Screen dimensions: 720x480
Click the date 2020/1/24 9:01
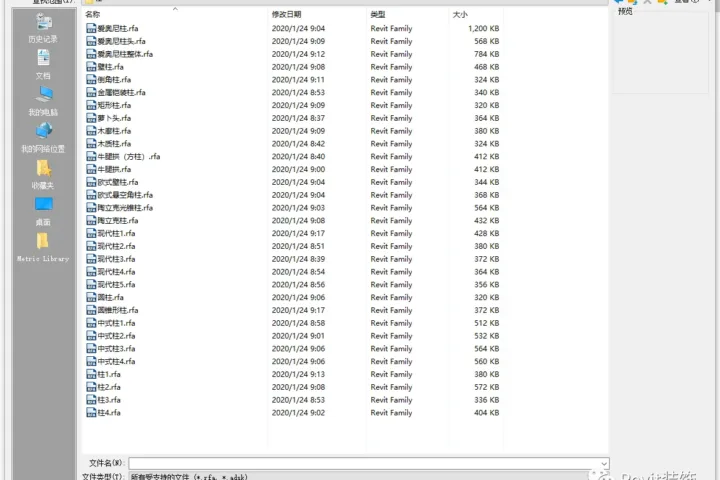298,336
